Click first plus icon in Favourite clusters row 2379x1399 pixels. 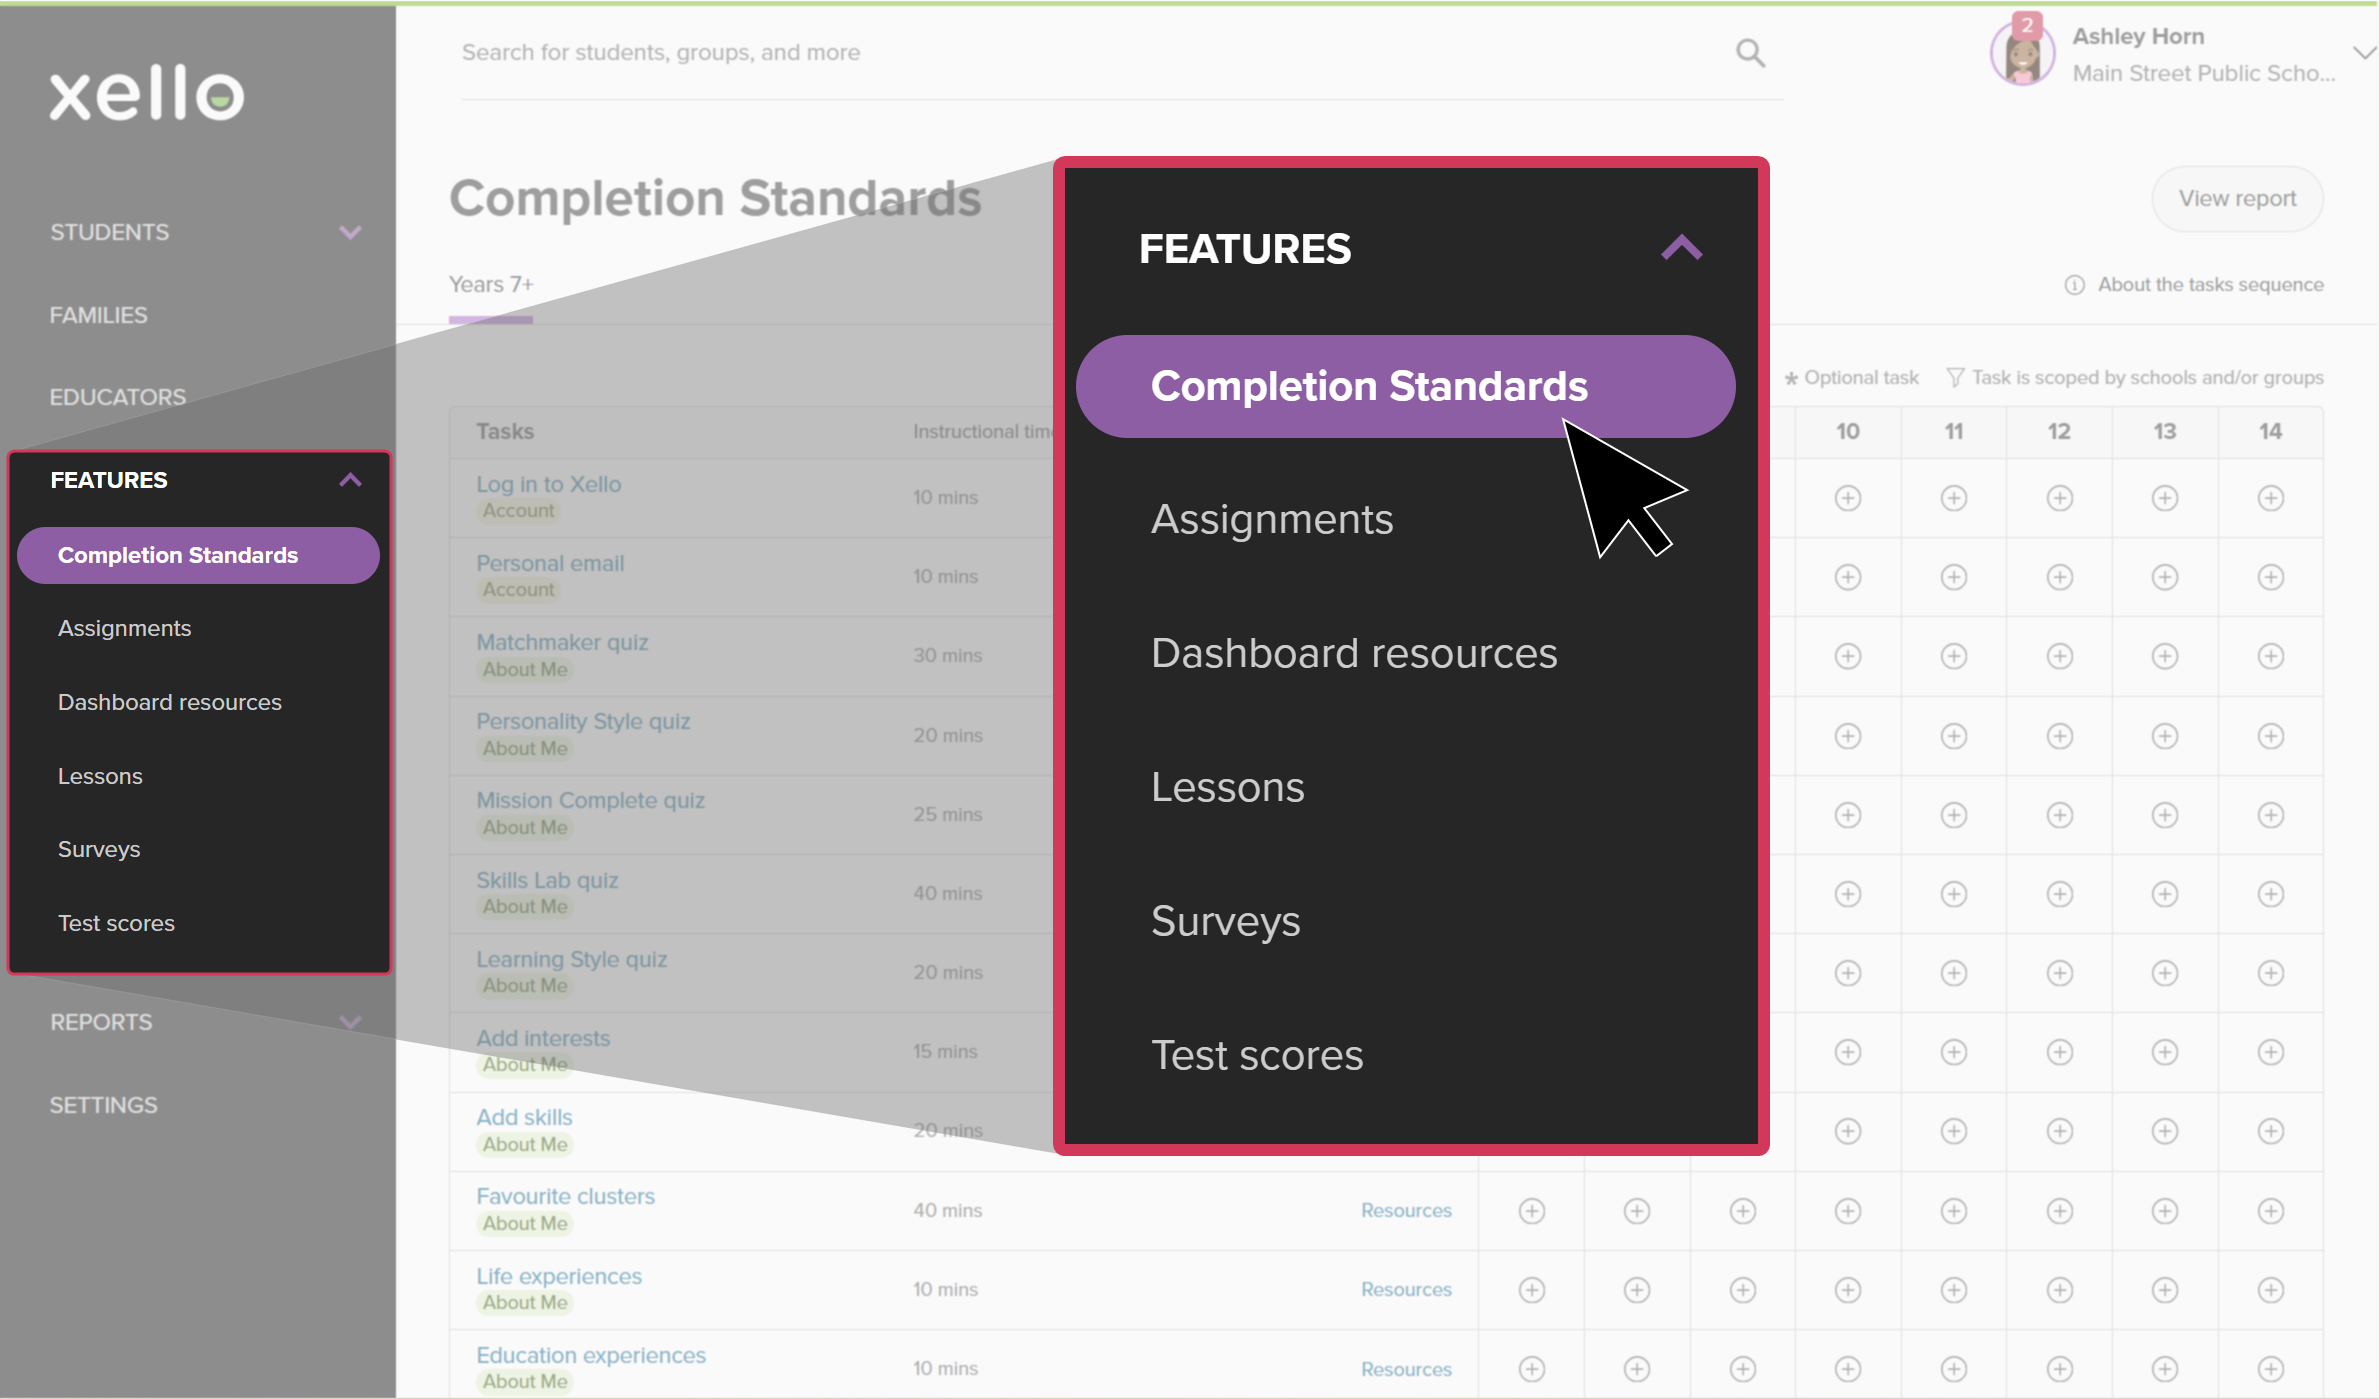click(x=1532, y=1211)
